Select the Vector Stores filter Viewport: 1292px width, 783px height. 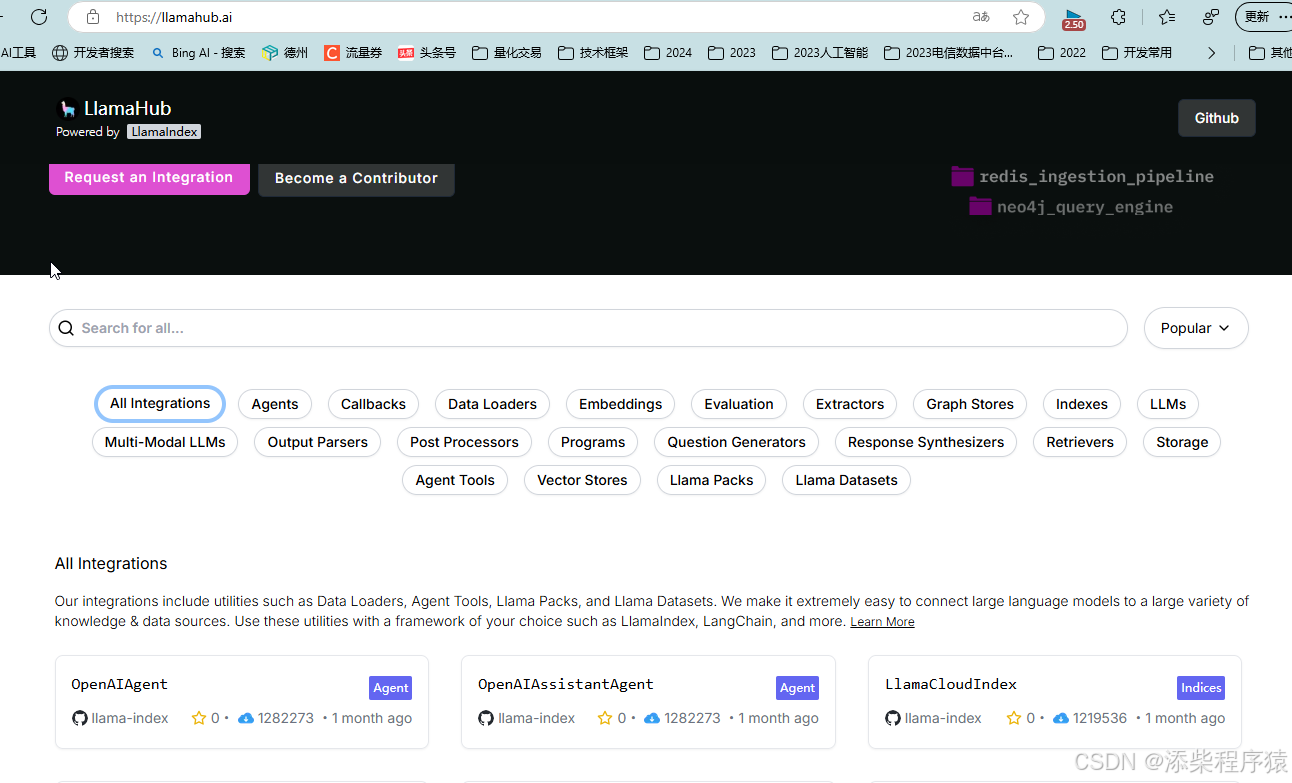click(582, 480)
